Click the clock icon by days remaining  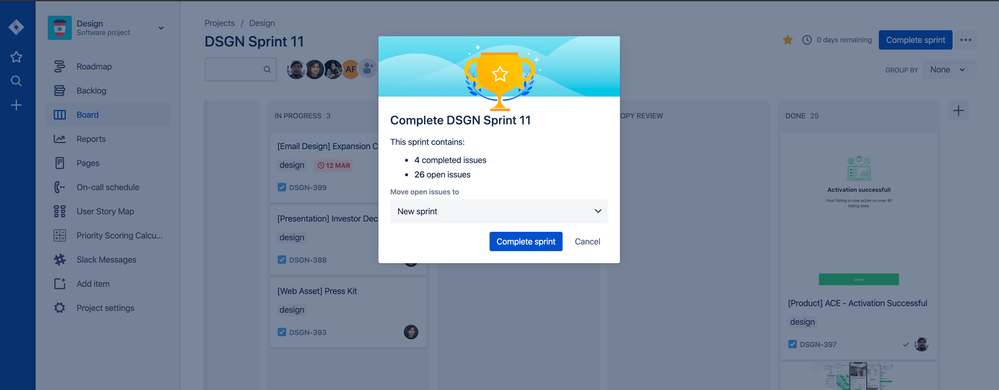click(x=807, y=40)
